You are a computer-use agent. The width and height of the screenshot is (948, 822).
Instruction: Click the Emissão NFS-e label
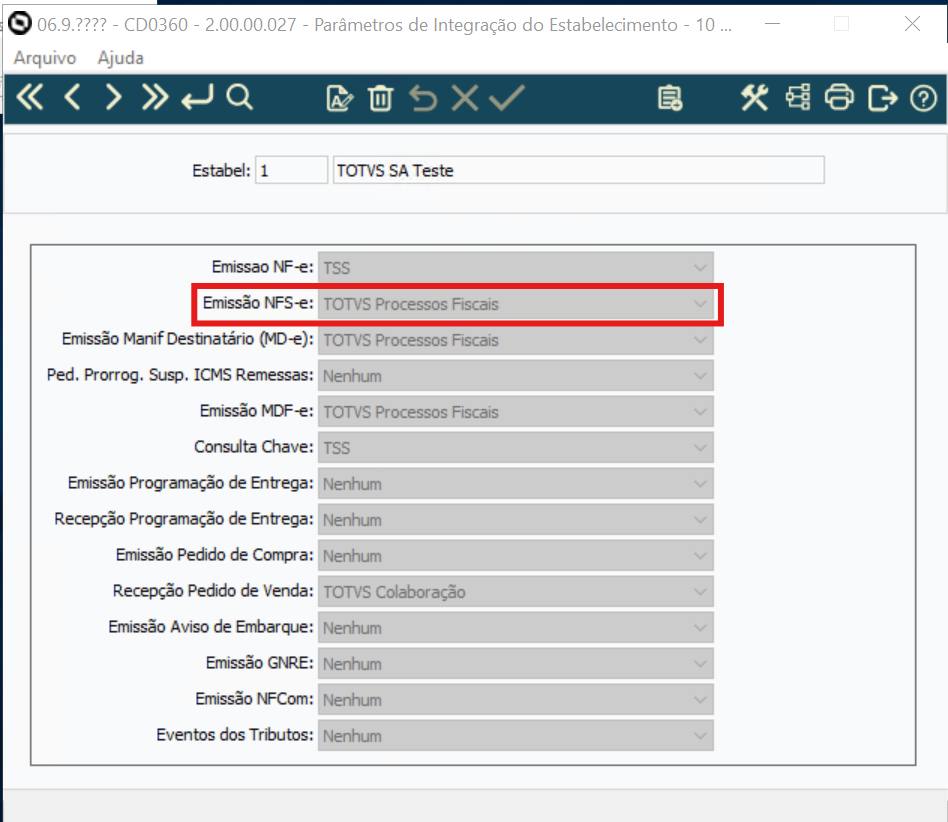point(258,303)
